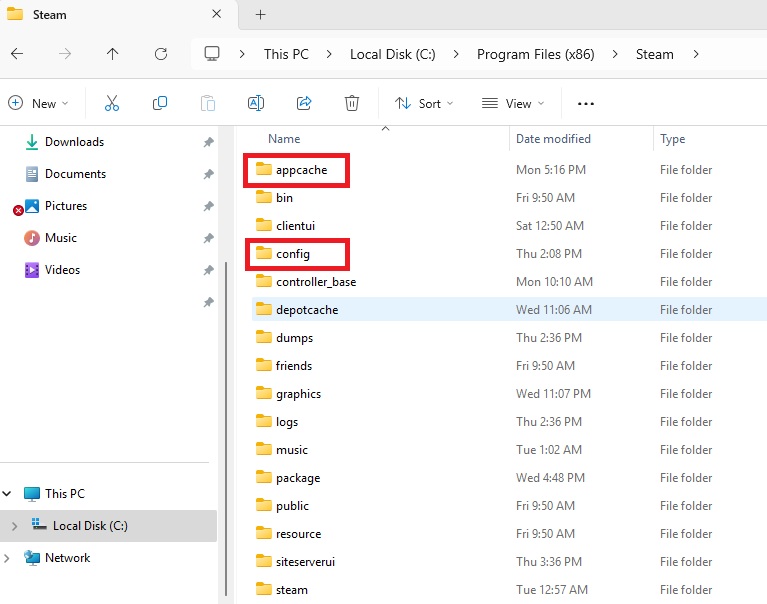Go back with the left arrow
This screenshot has height=604, width=767.
coord(17,54)
